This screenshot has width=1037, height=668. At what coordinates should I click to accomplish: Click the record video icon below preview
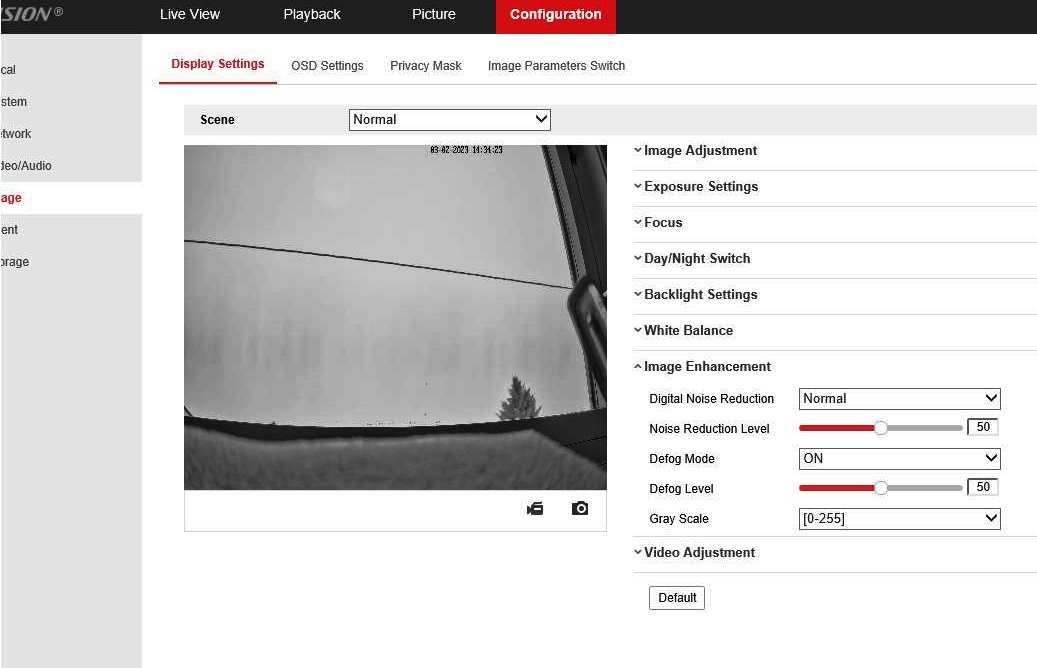point(535,509)
